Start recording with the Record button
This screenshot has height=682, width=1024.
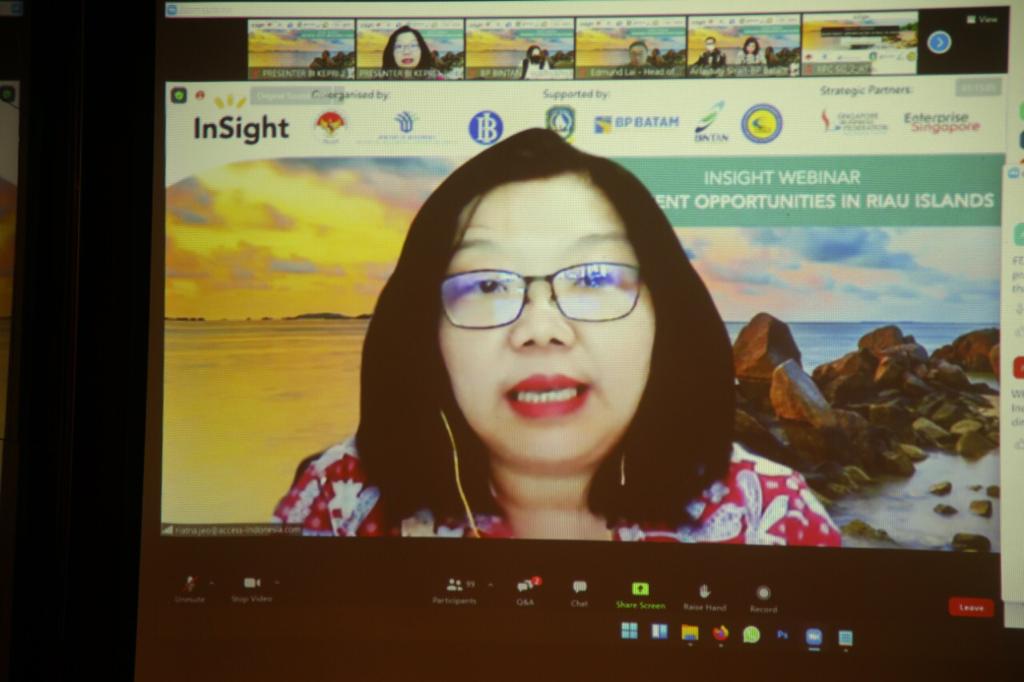coord(763,593)
